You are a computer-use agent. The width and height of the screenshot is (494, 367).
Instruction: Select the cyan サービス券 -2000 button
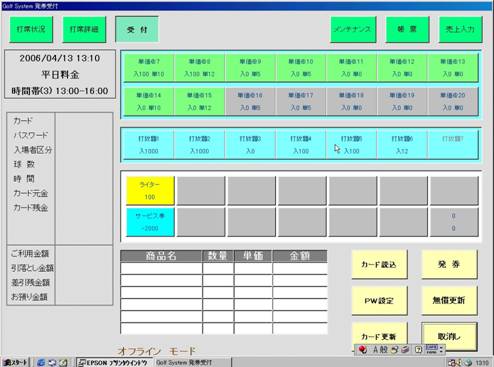[150, 222]
